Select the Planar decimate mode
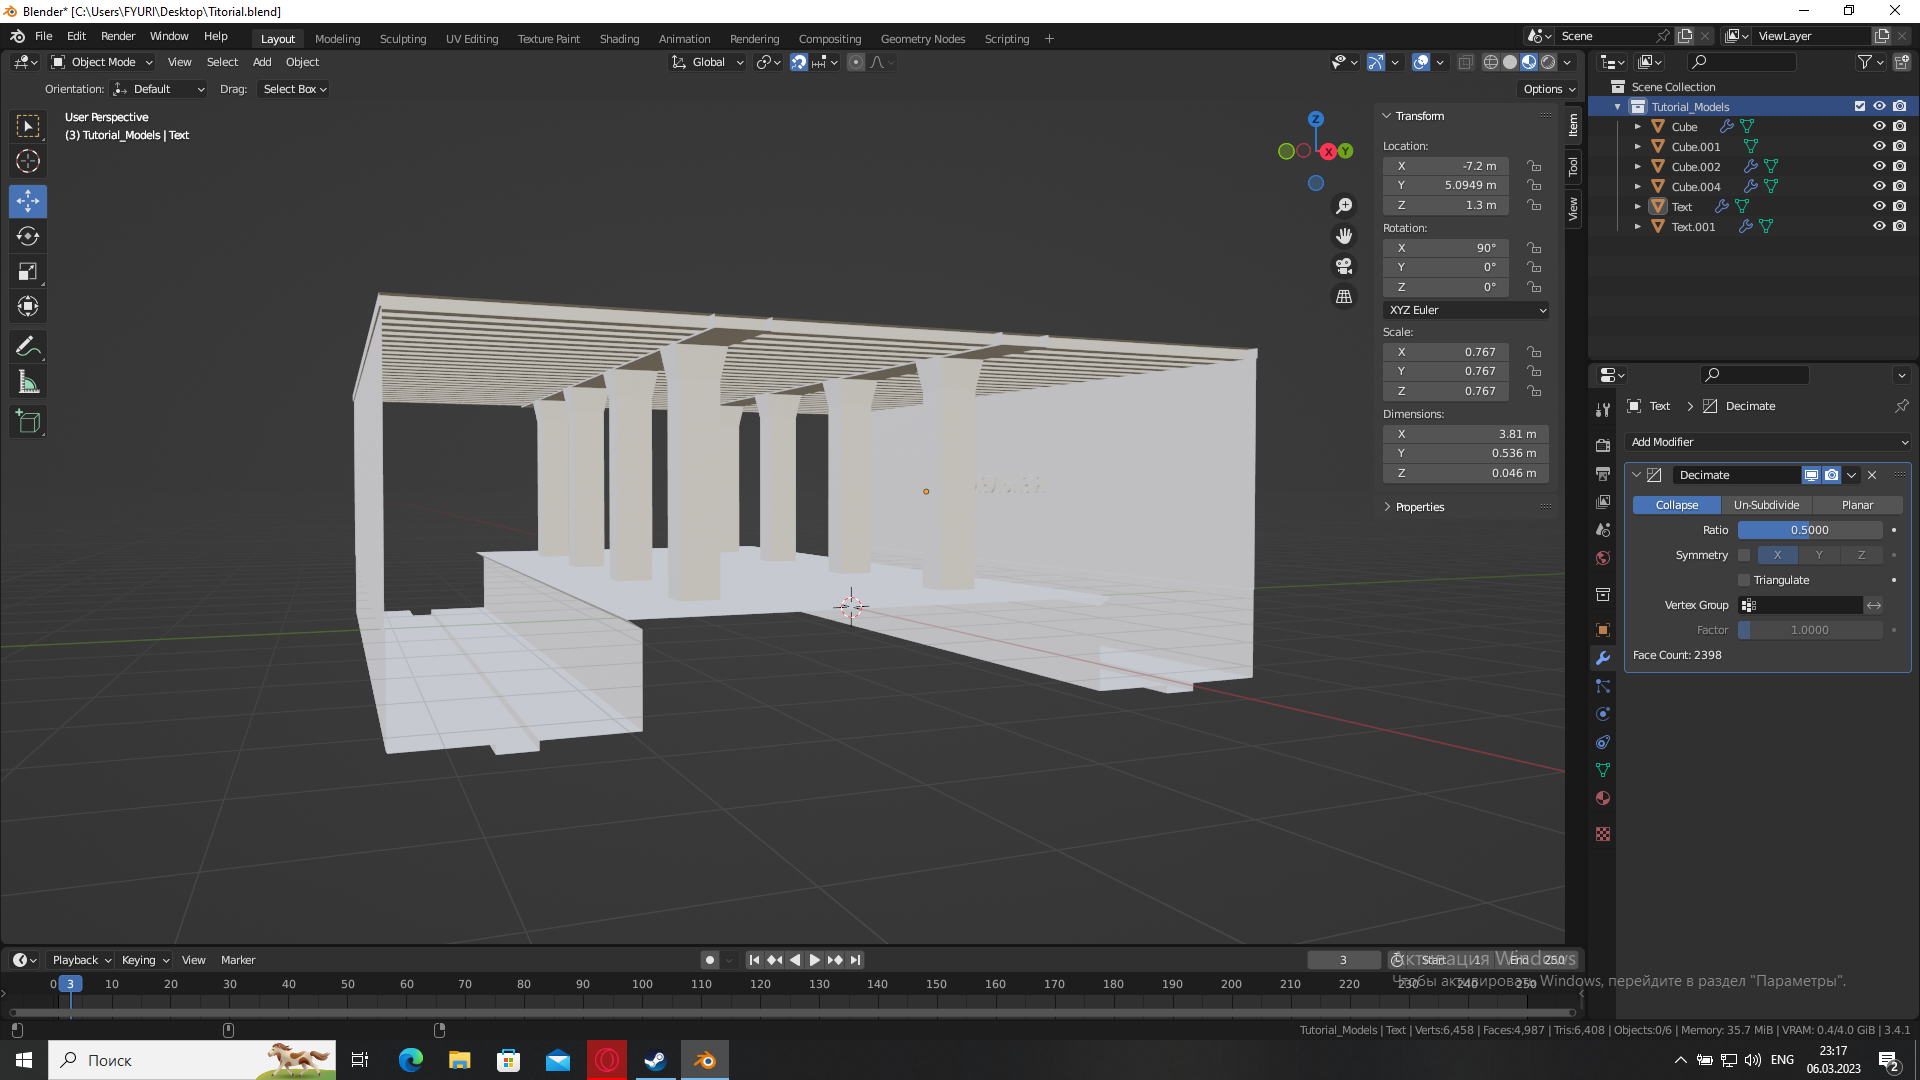1920x1080 pixels. click(x=1857, y=505)
